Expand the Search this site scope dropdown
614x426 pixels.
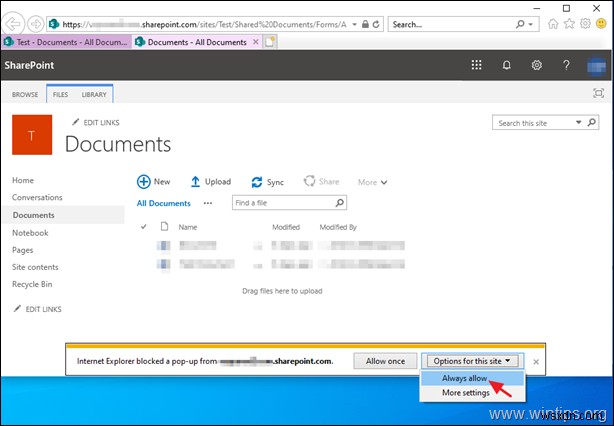click(x=578, y=123)
